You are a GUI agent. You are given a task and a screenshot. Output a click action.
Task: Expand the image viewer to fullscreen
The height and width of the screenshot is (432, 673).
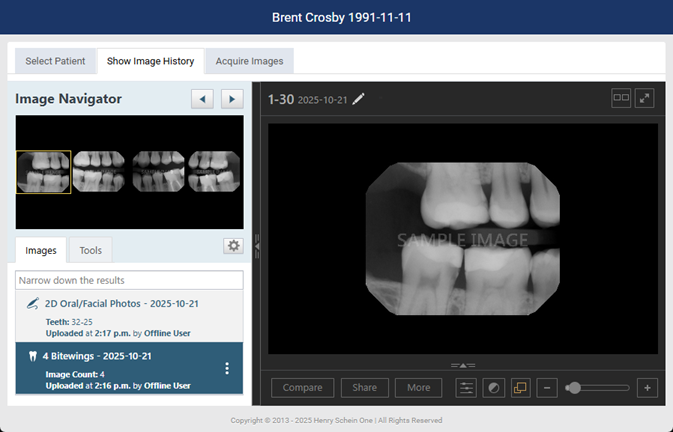645,98
